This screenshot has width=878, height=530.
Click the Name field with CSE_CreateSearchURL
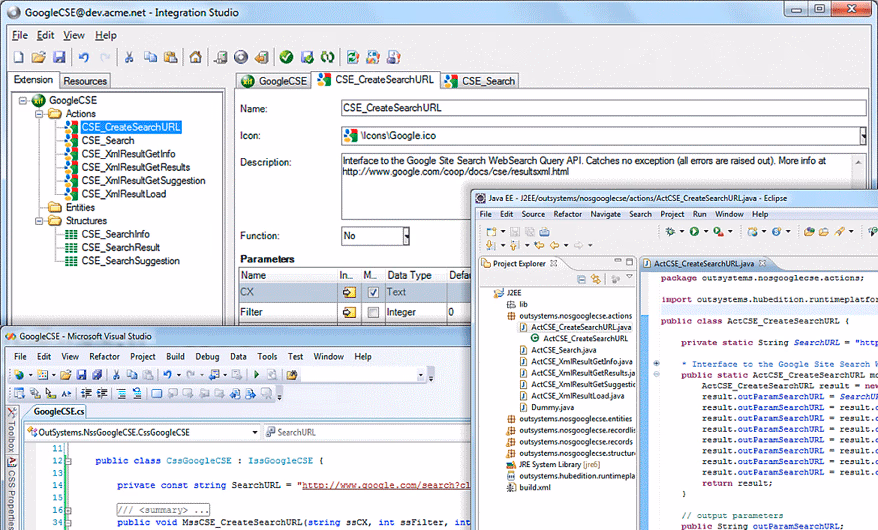[x=604, y=108]
